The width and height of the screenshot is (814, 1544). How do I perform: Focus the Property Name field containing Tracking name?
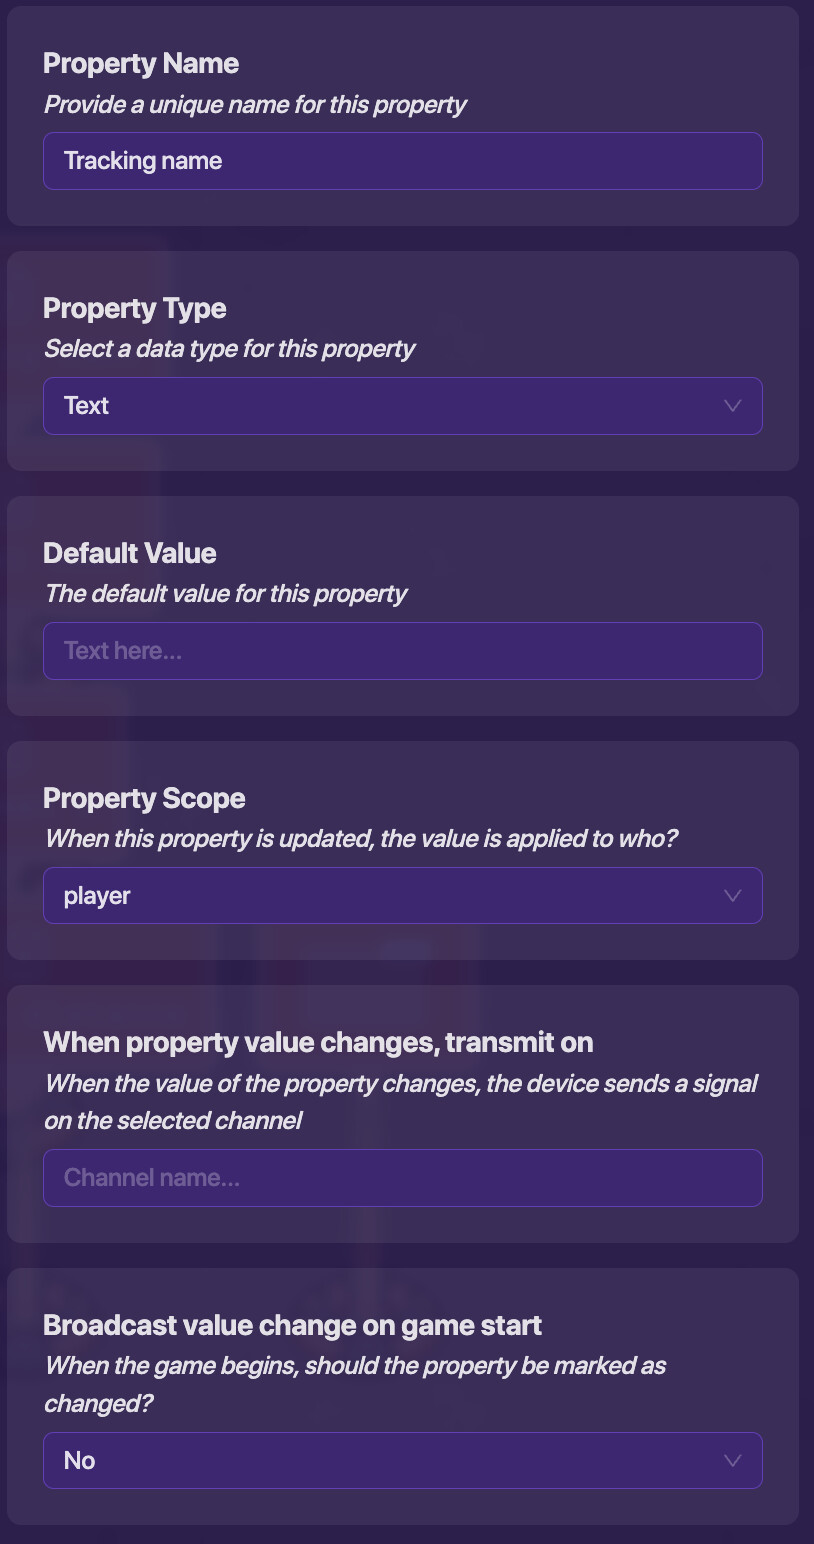[x=402, y=161]
